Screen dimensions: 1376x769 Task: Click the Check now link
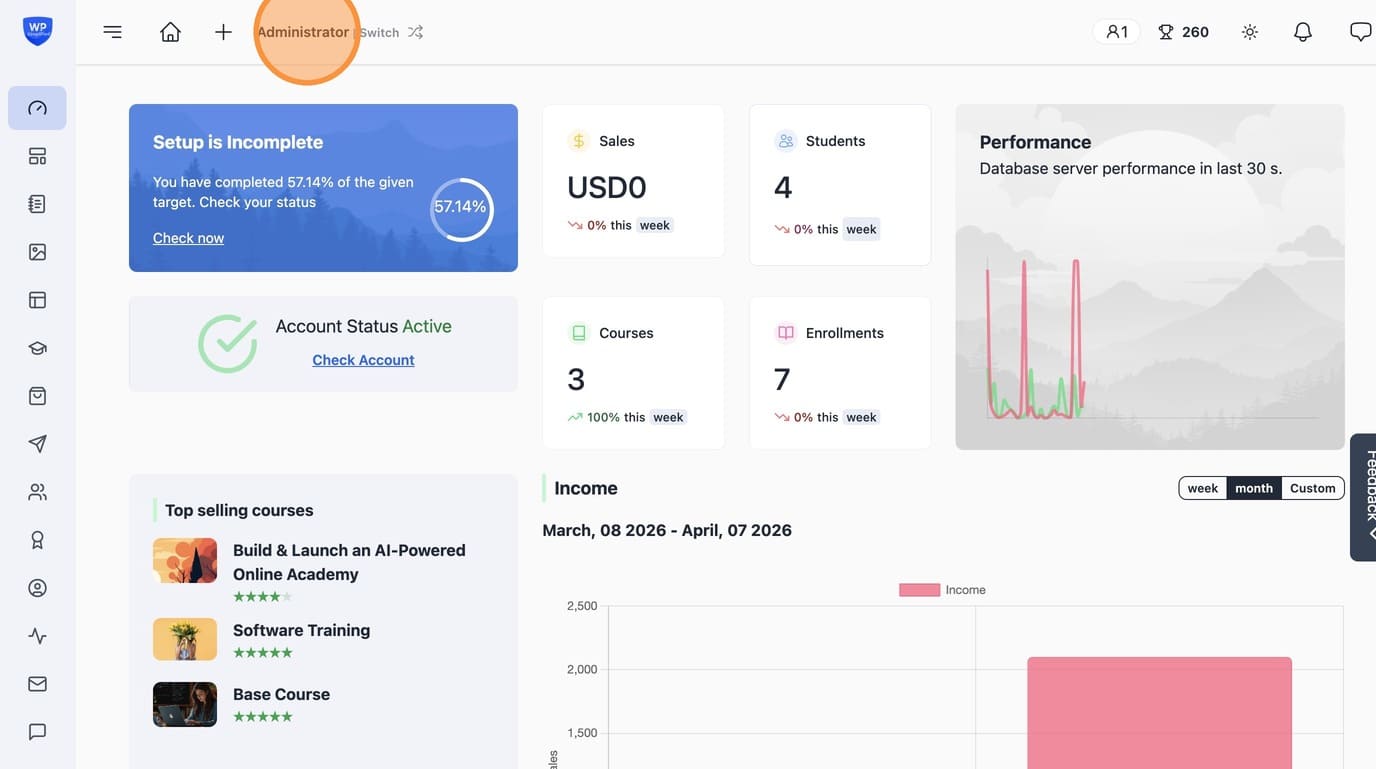[x=188, y=238]
